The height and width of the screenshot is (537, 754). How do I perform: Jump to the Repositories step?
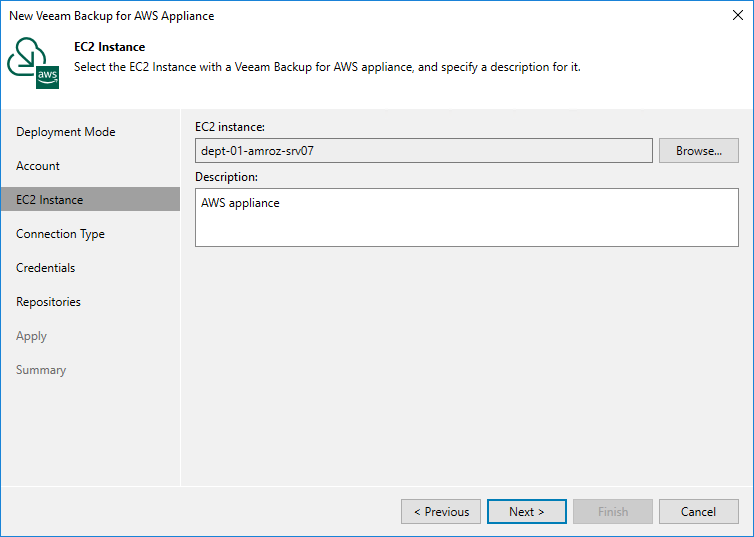click(x=48, y=302)
